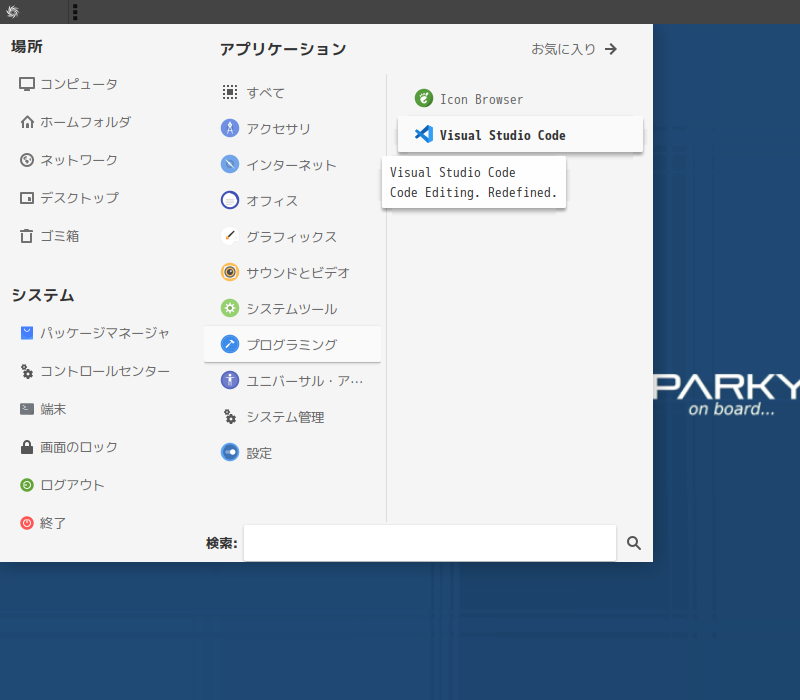Click the Package Manager blue icon
The height and width of the screenshot is (700, 800).
pyautogui.click(x=27, y=333)
